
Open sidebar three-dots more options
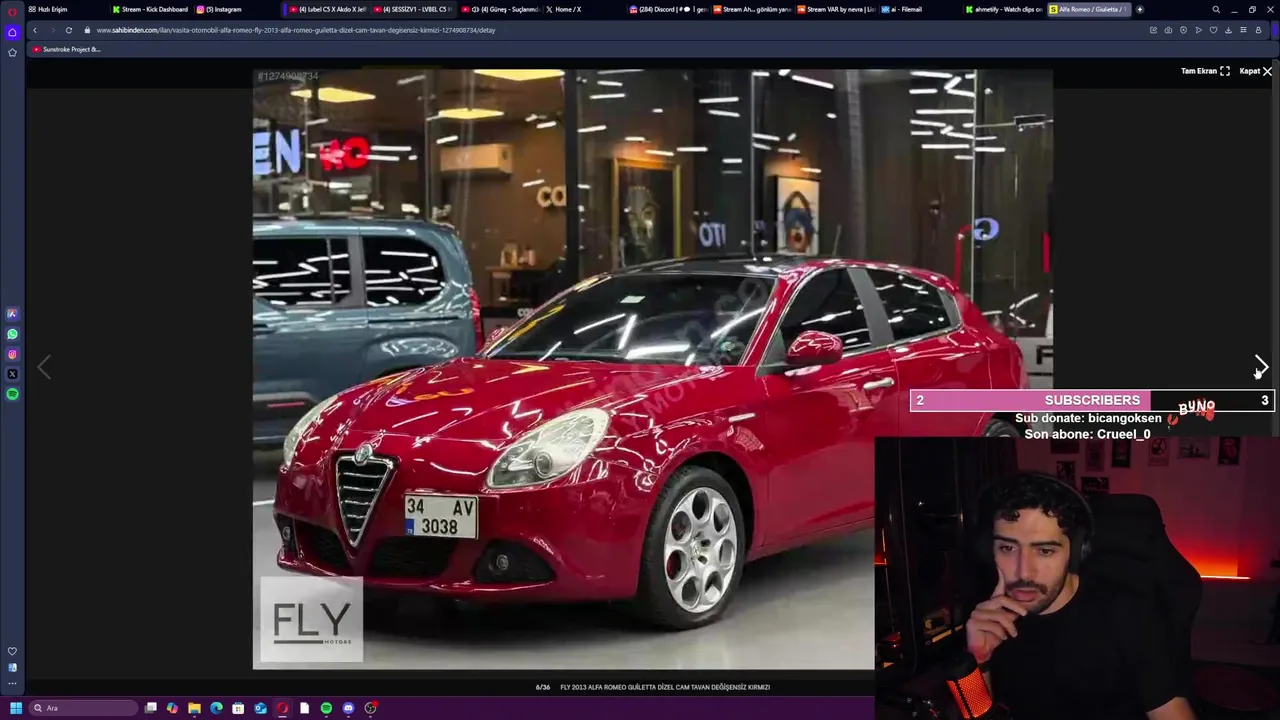pyautogui.click(x=12, y=685)
